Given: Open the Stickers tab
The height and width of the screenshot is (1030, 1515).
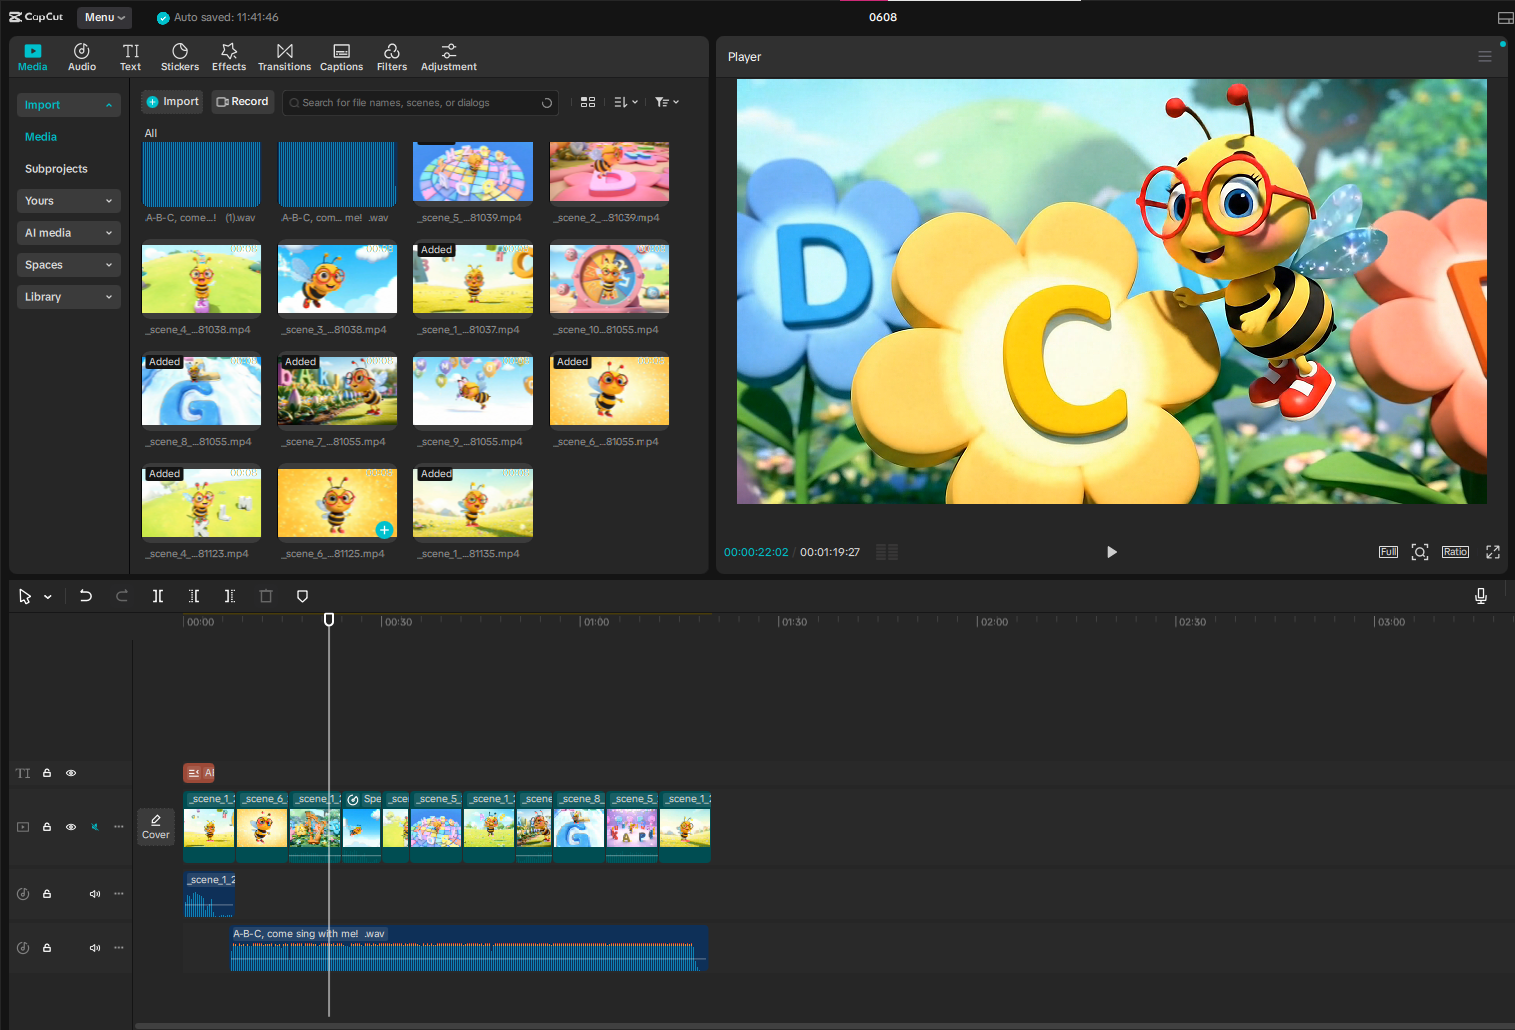Looking at the screenshot, I should pyautogui.click(x=180, y=57).
